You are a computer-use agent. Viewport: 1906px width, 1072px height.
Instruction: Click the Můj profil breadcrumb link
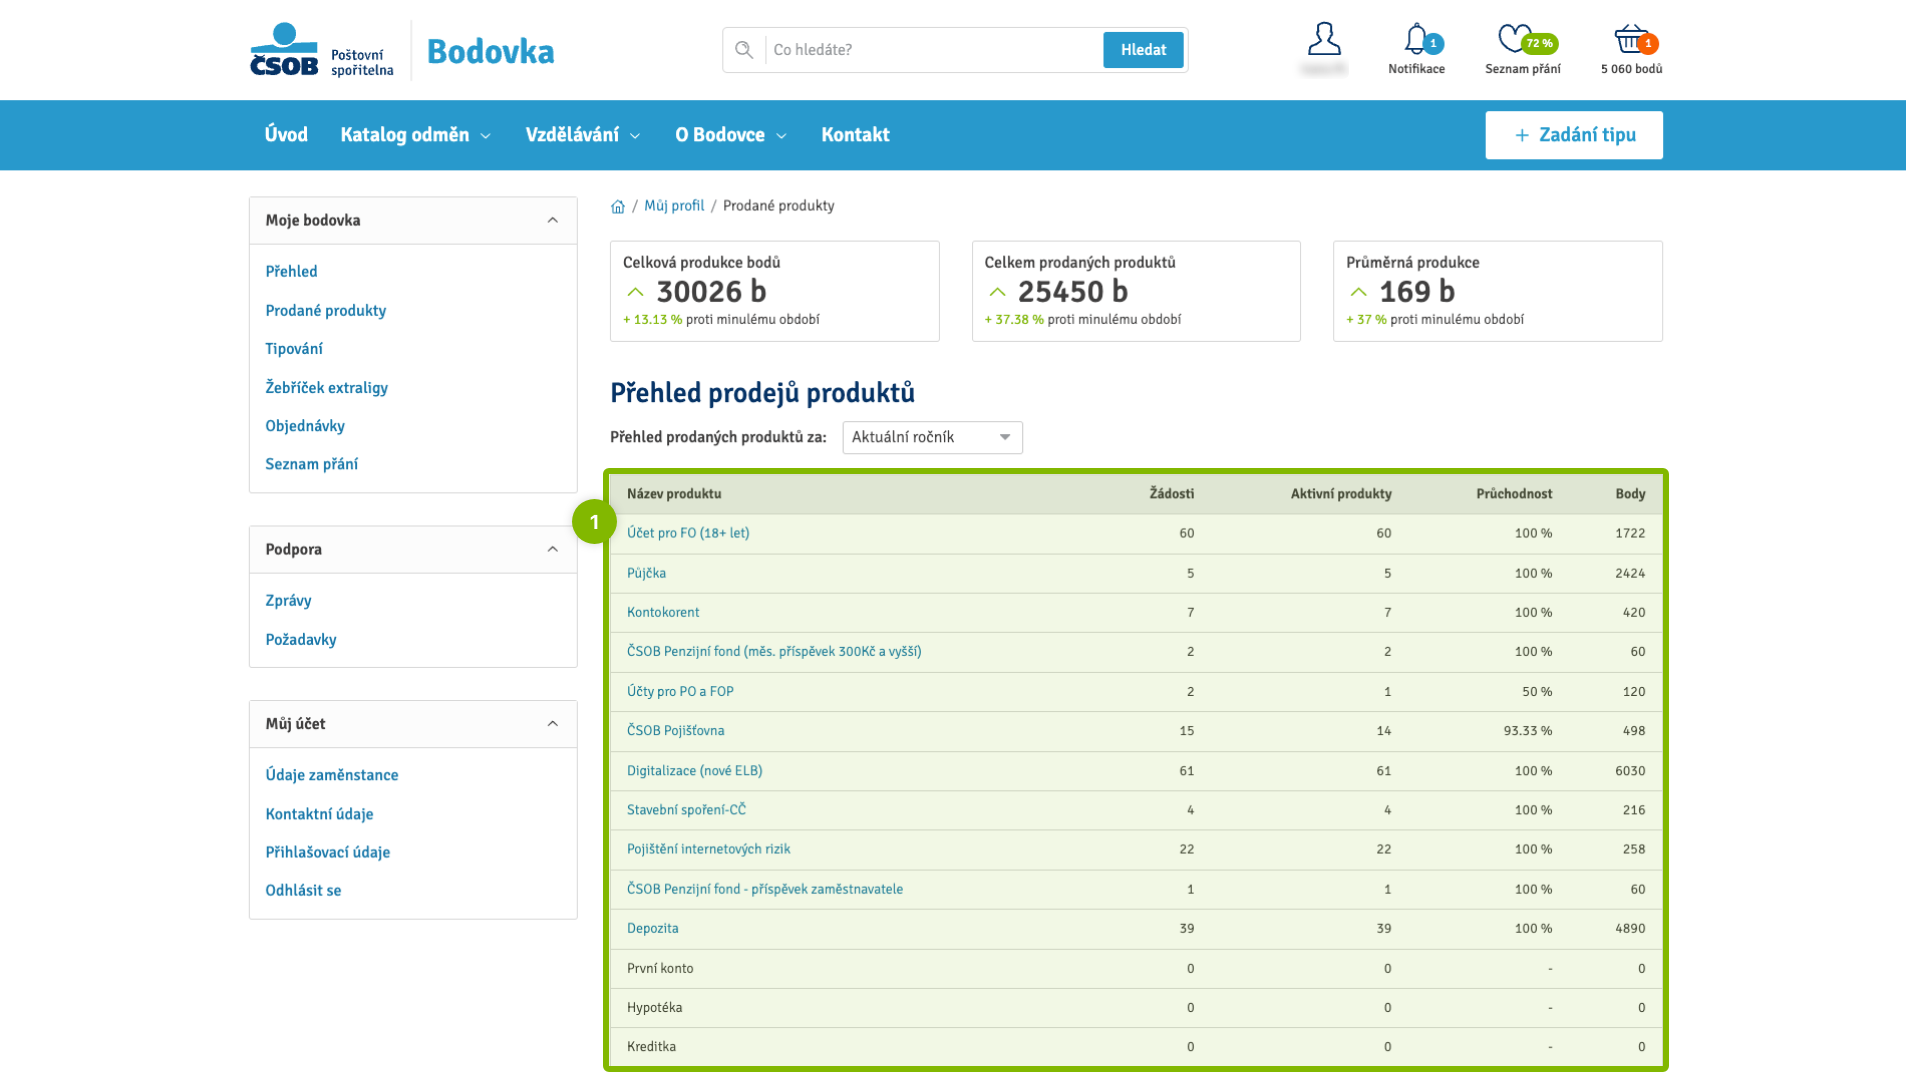pos(674,206)
